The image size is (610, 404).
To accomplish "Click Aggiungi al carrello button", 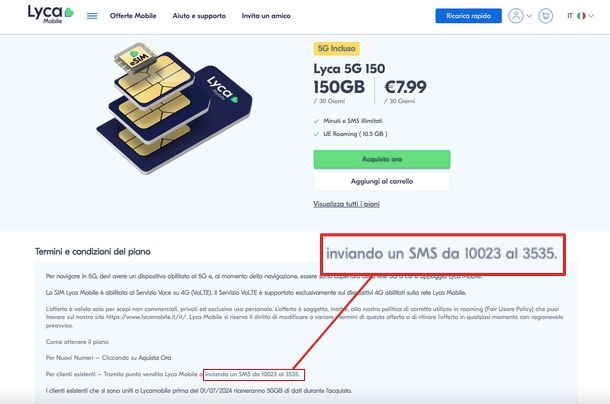I will [x=381, y=181].
